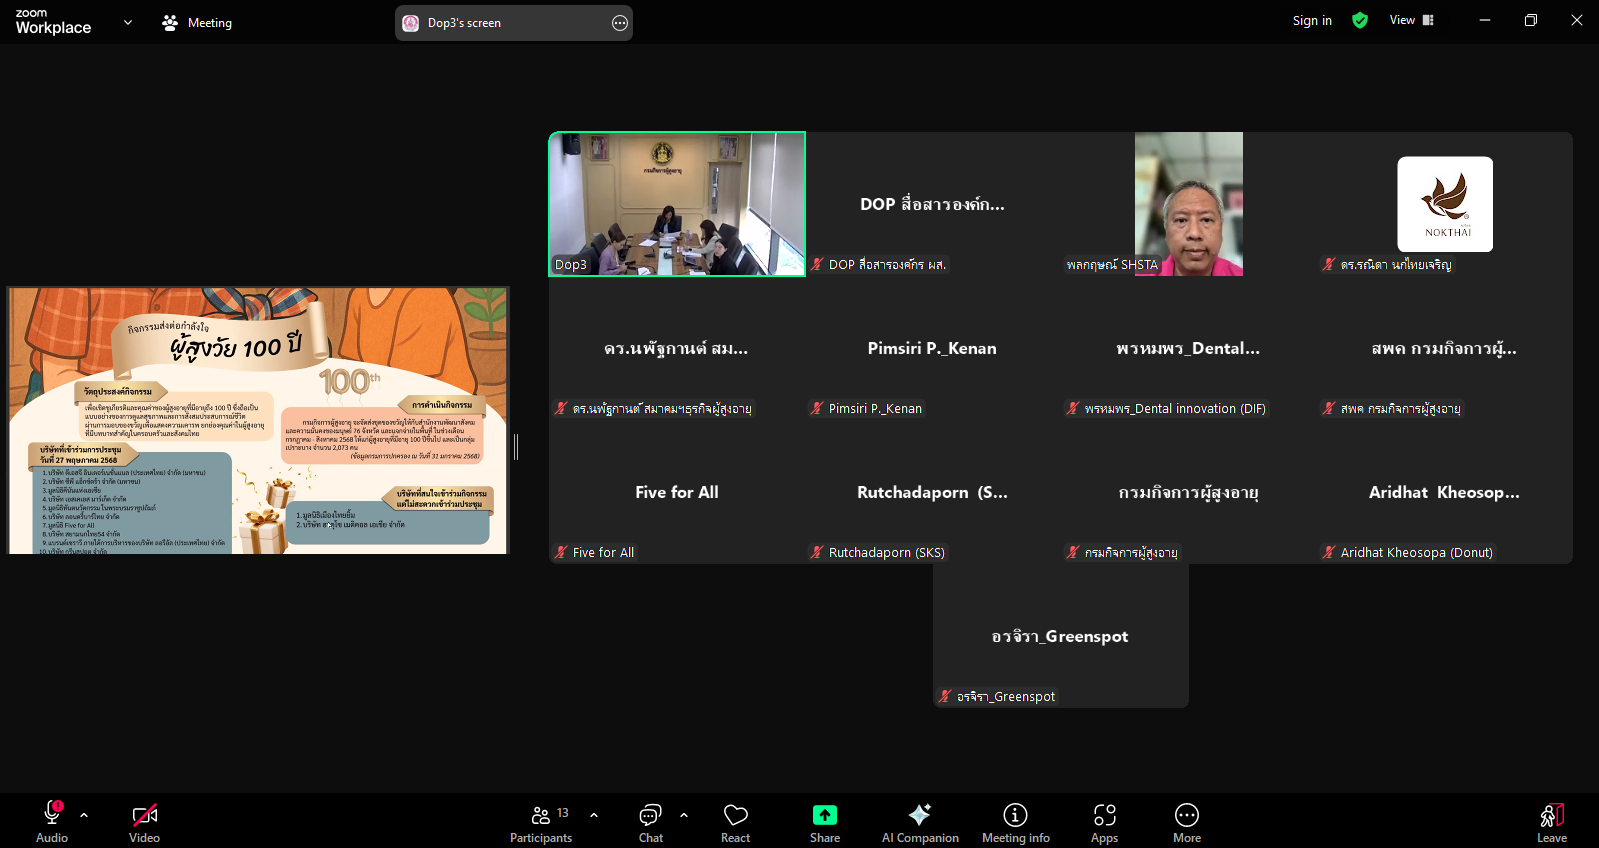Screen dimensions: 1599x848
Task: Click muted mic icon beside Aridhat Kheosopa
Action: [x=1330, y=552]
